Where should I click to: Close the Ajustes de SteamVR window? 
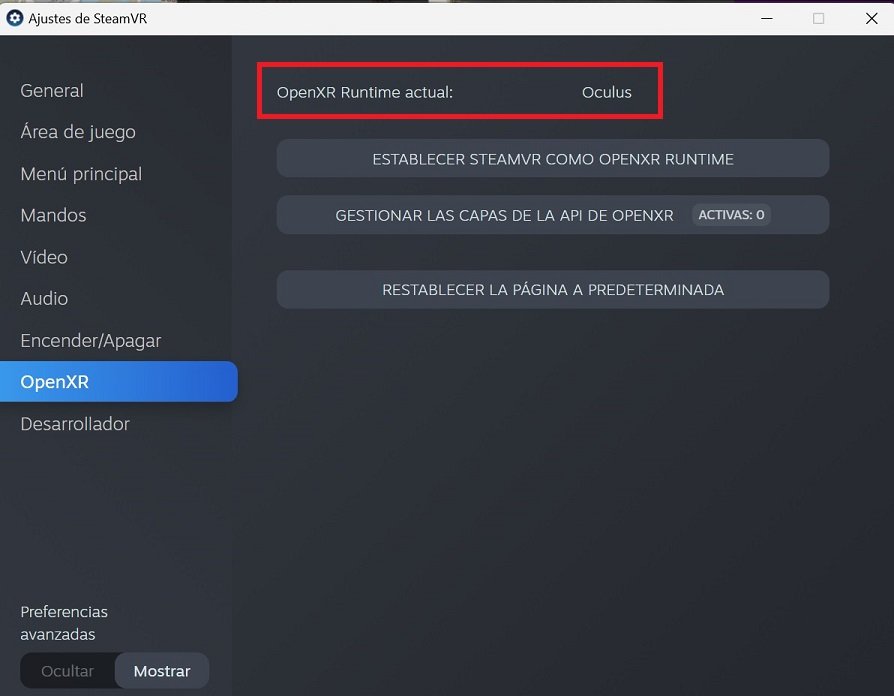871,18
